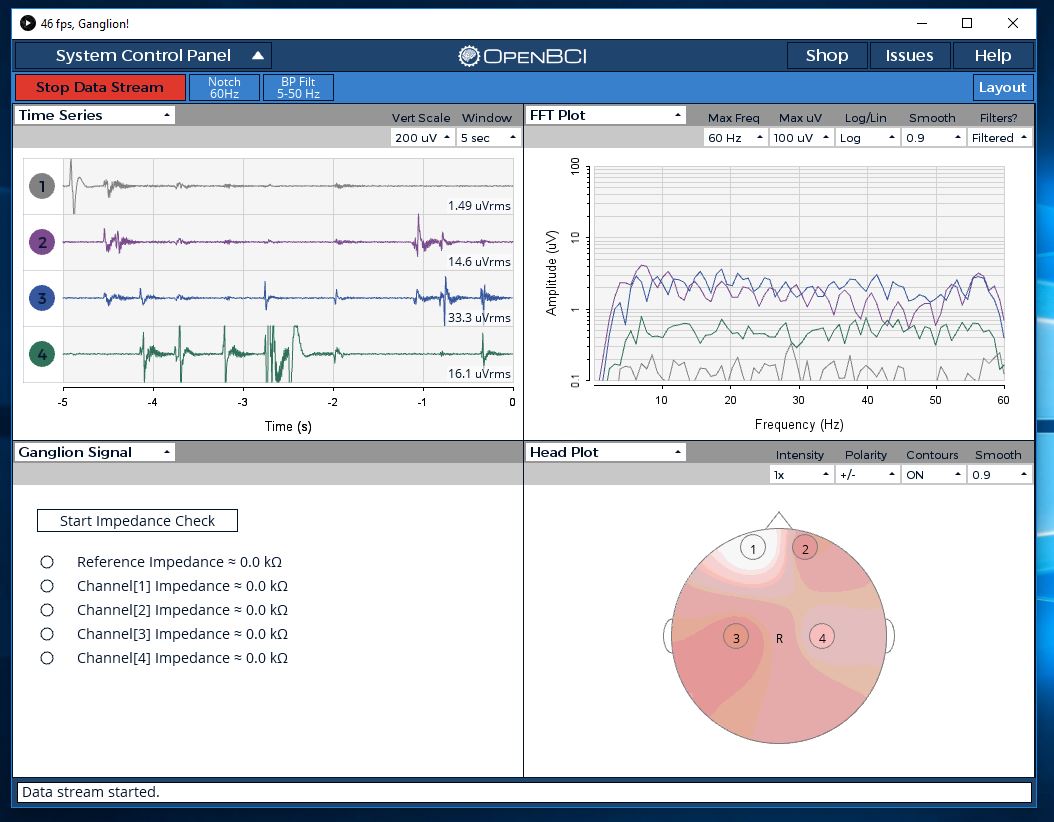Toggle channel 1 button in Time Series
Viewport: 1054px width, 822px height.
coord(41,186)
